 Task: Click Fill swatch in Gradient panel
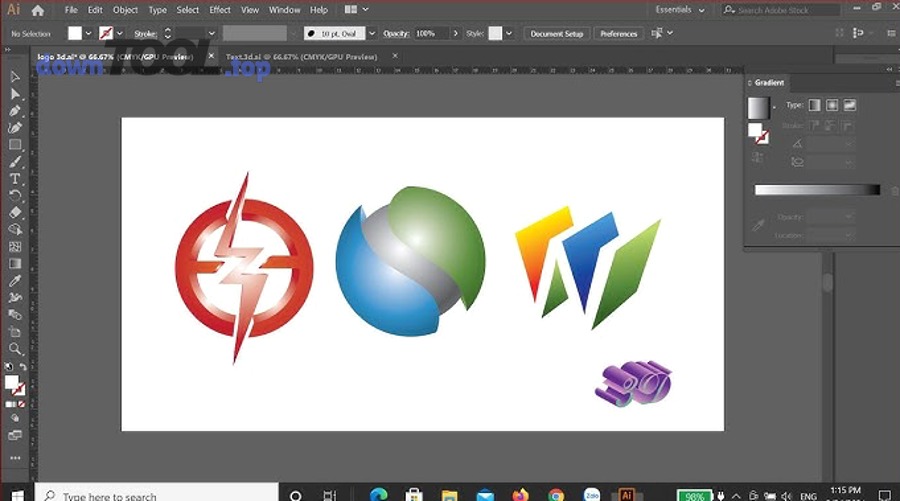pos(755,130)
